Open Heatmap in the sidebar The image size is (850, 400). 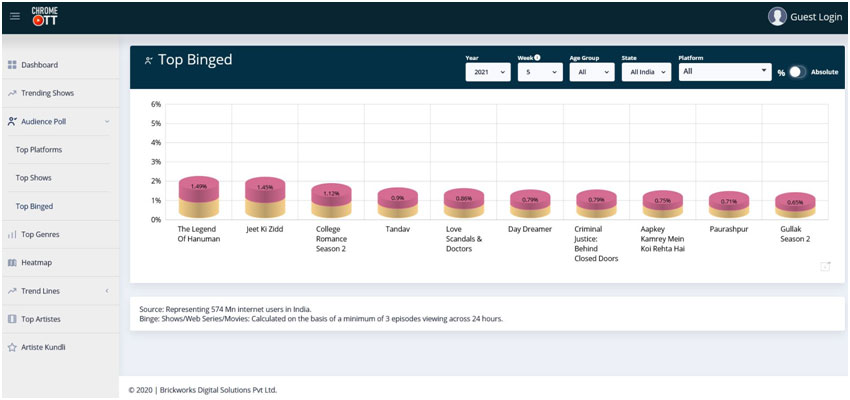[x=38, y=262]
